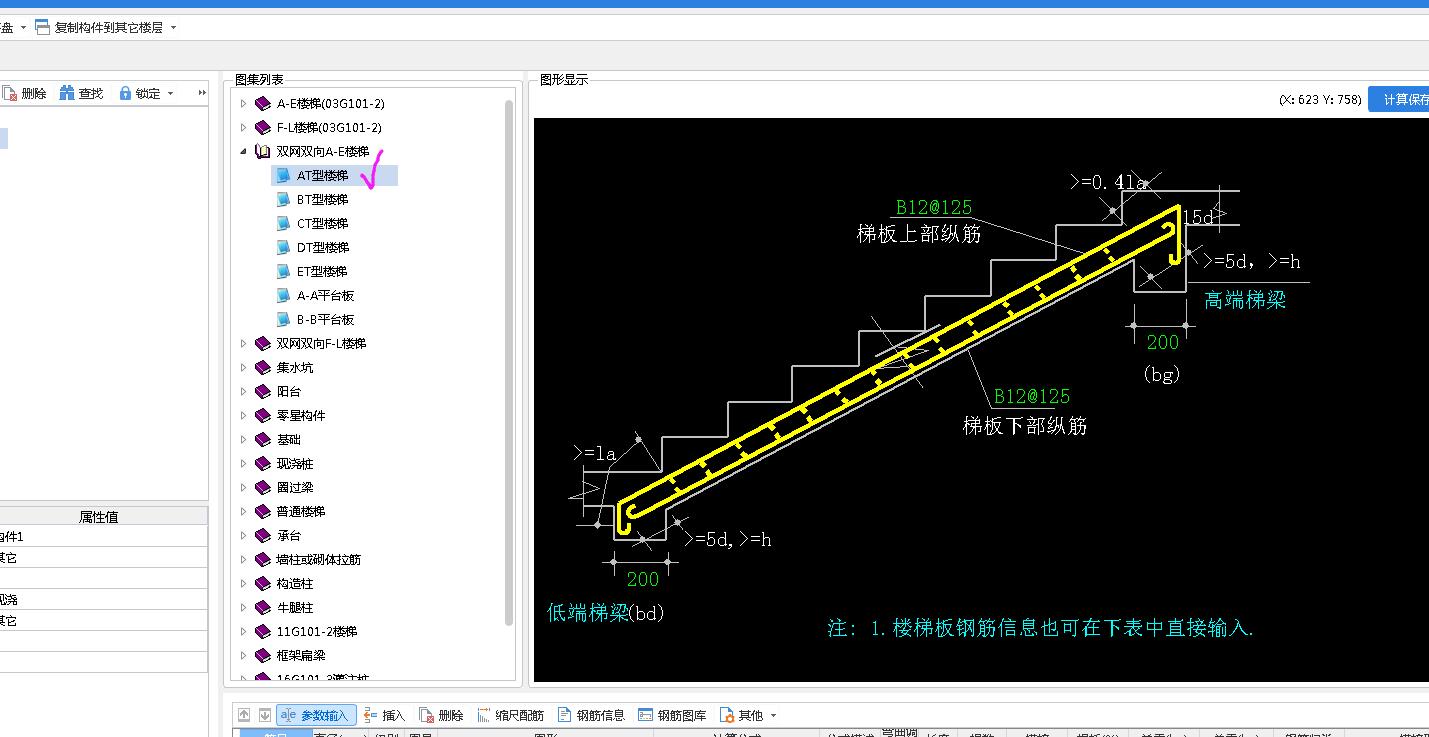Screen dimensions: 1429x737
Task: Click 复制构件到其它楼层 button
Action: pos(98,28)
